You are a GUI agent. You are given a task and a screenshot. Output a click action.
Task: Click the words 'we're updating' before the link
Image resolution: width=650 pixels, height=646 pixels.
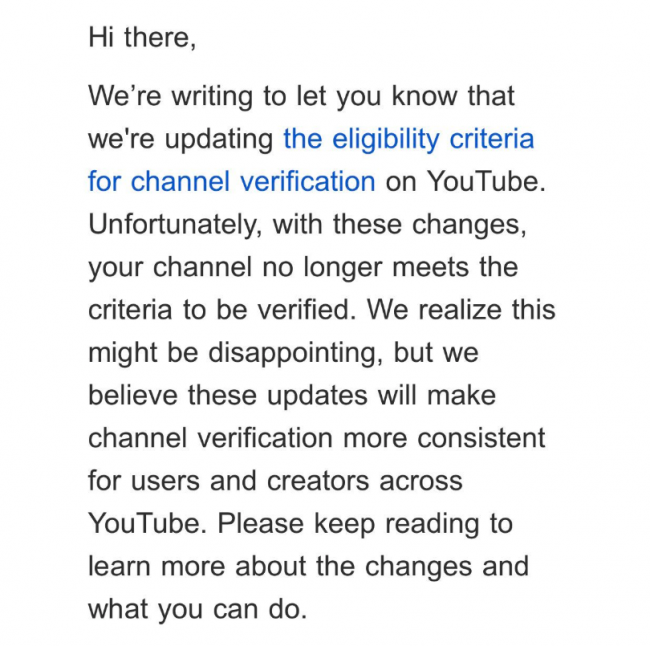click(180, 139)
